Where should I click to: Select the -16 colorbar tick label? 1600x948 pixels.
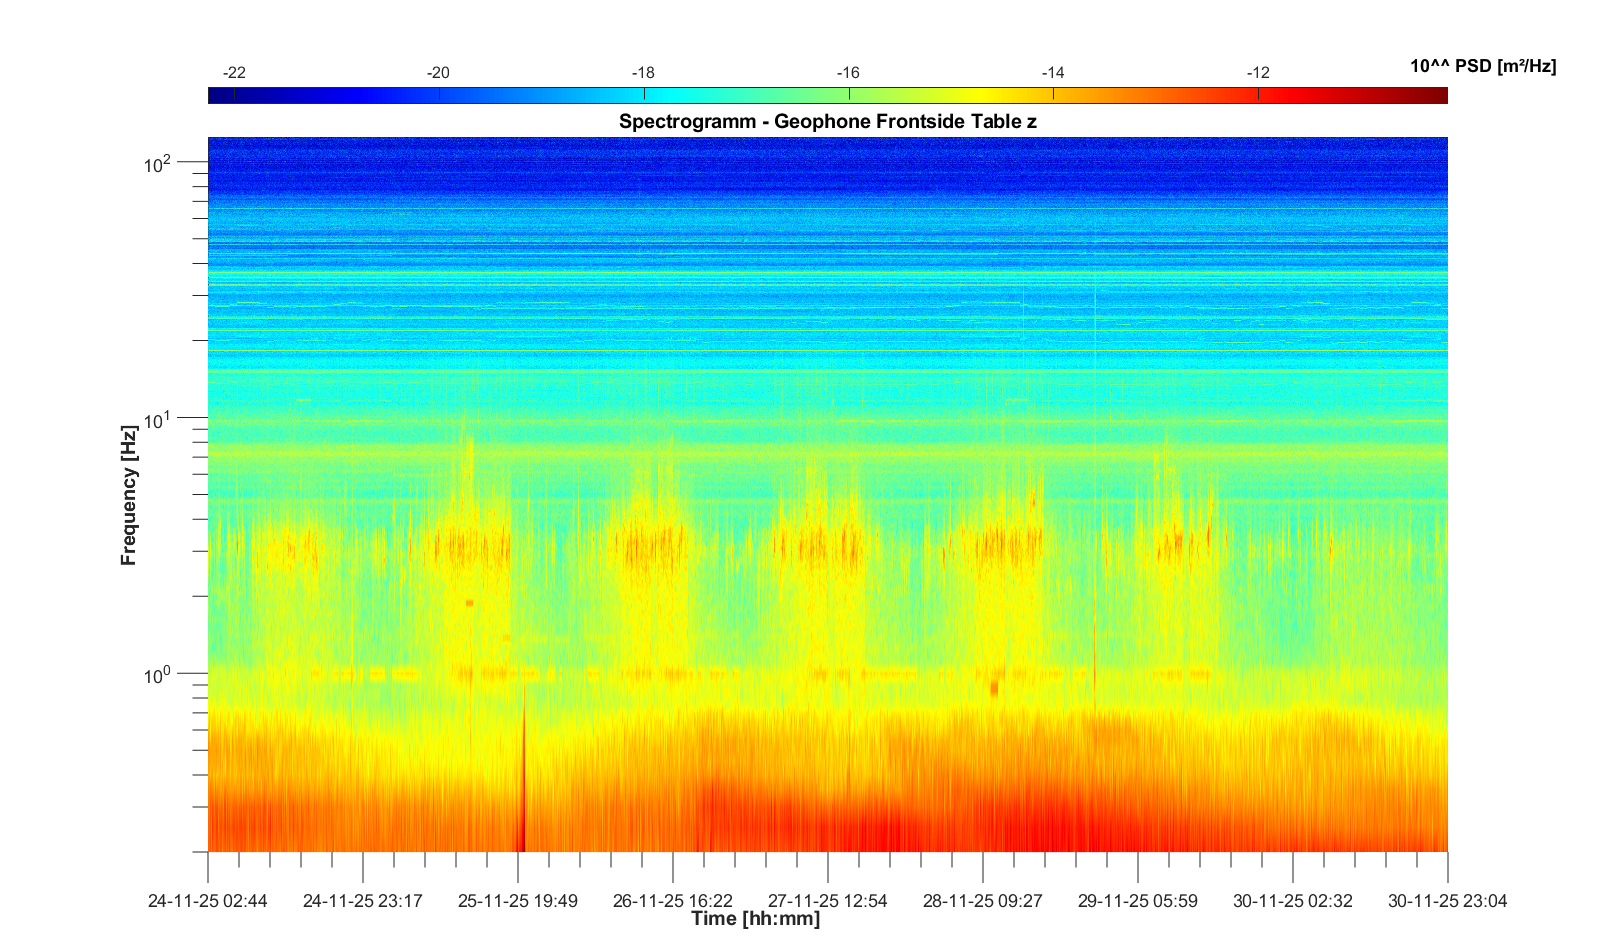click(x=848, y=73)
